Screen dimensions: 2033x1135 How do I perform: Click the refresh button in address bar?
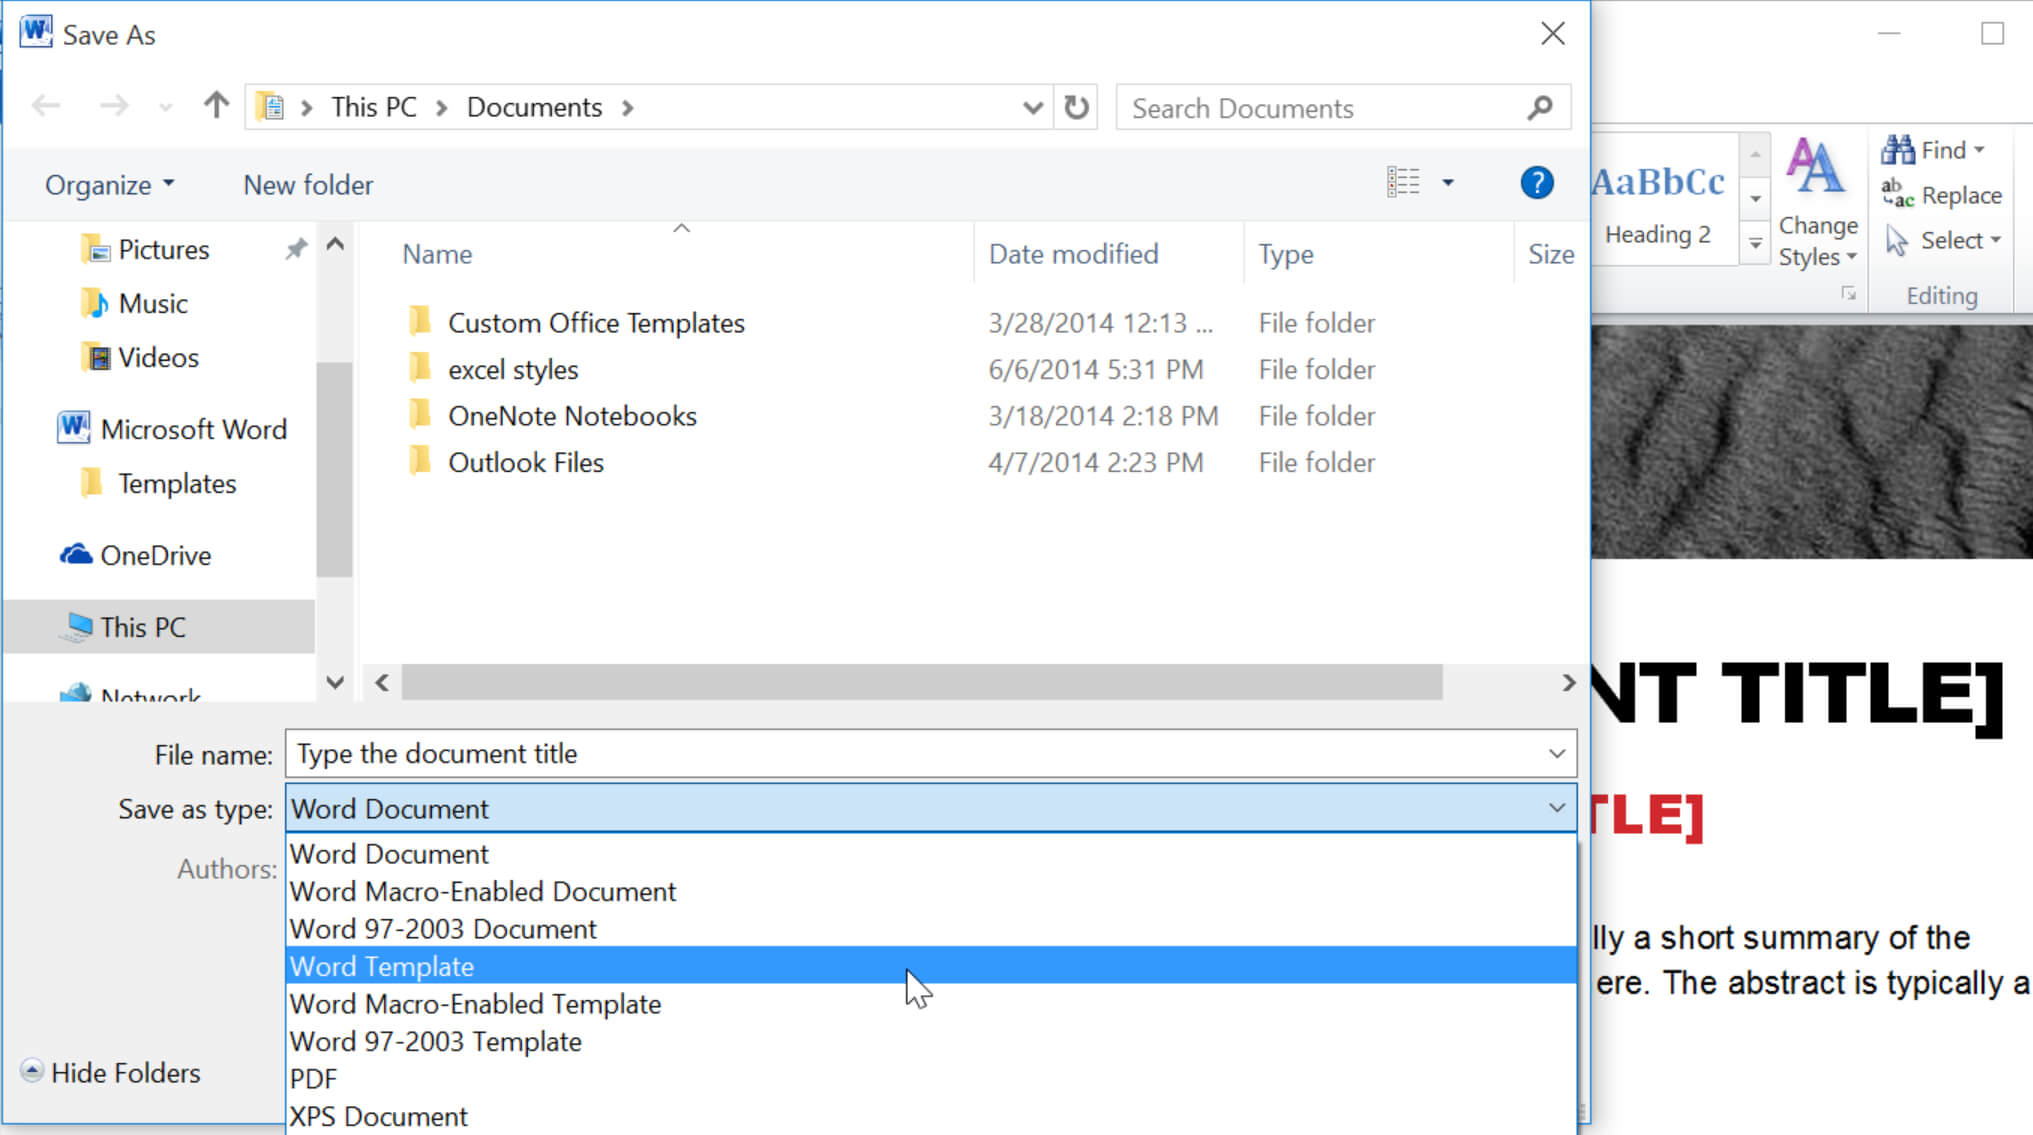click(1078, 107)
